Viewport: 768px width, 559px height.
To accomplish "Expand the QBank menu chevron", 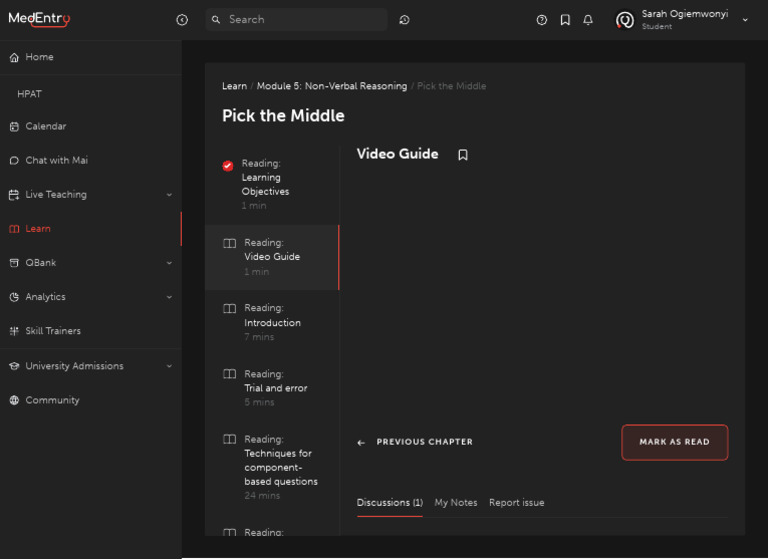I will point(169,263).
